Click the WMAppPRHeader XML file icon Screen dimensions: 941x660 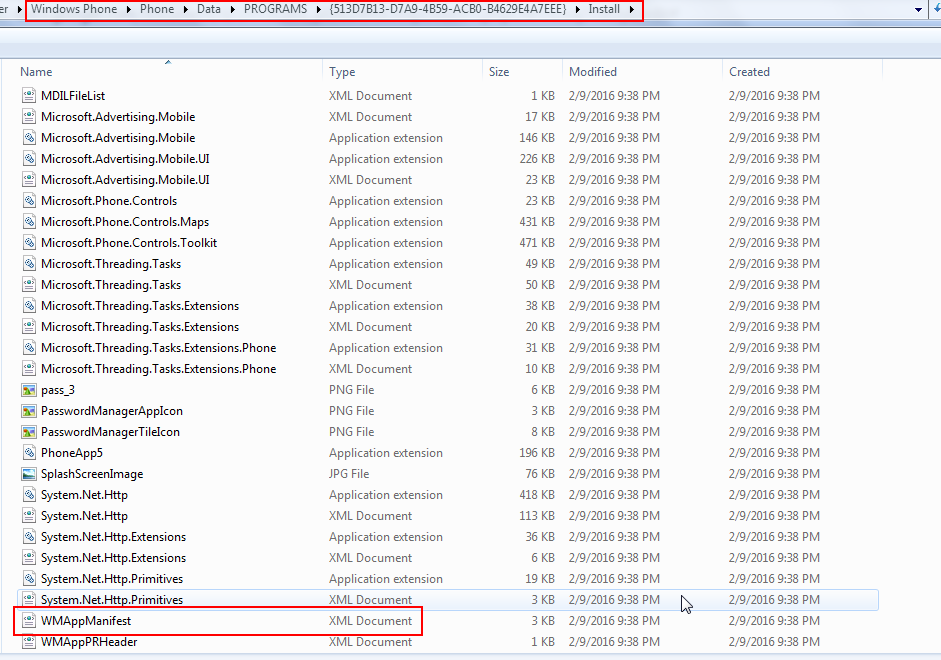click(29, 642)
